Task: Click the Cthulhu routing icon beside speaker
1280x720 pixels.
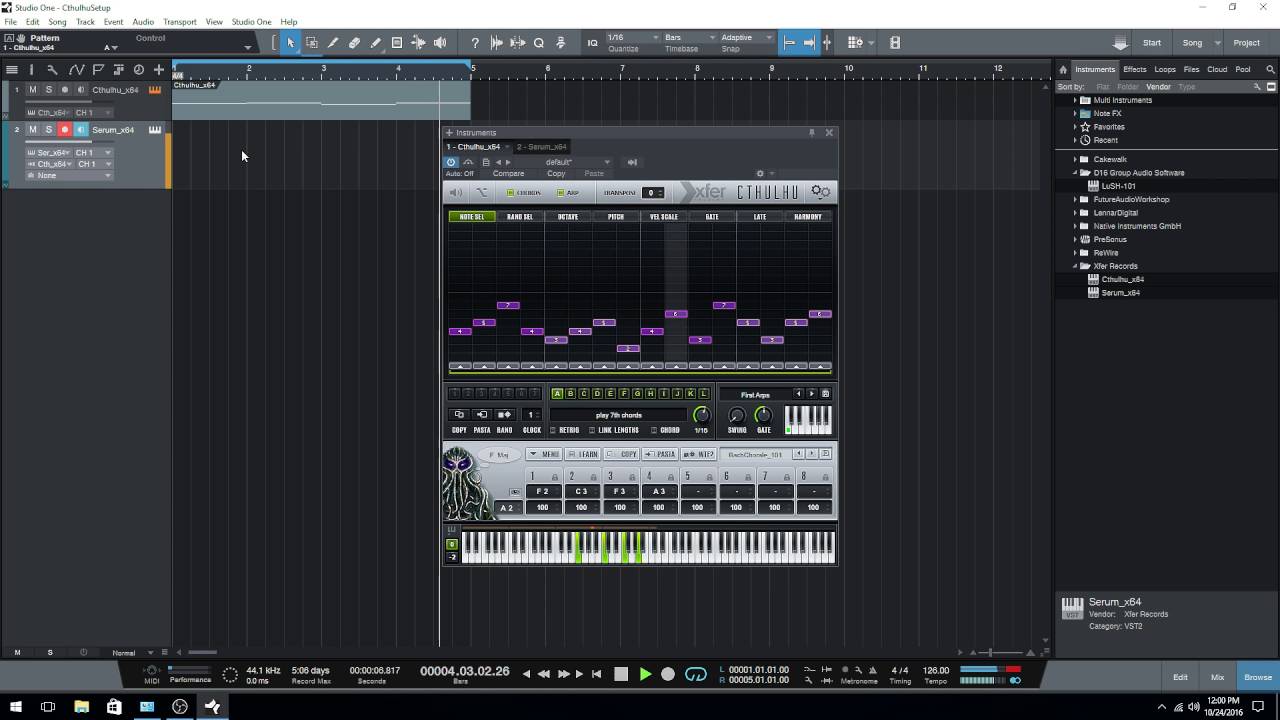Action: (481, 192)
